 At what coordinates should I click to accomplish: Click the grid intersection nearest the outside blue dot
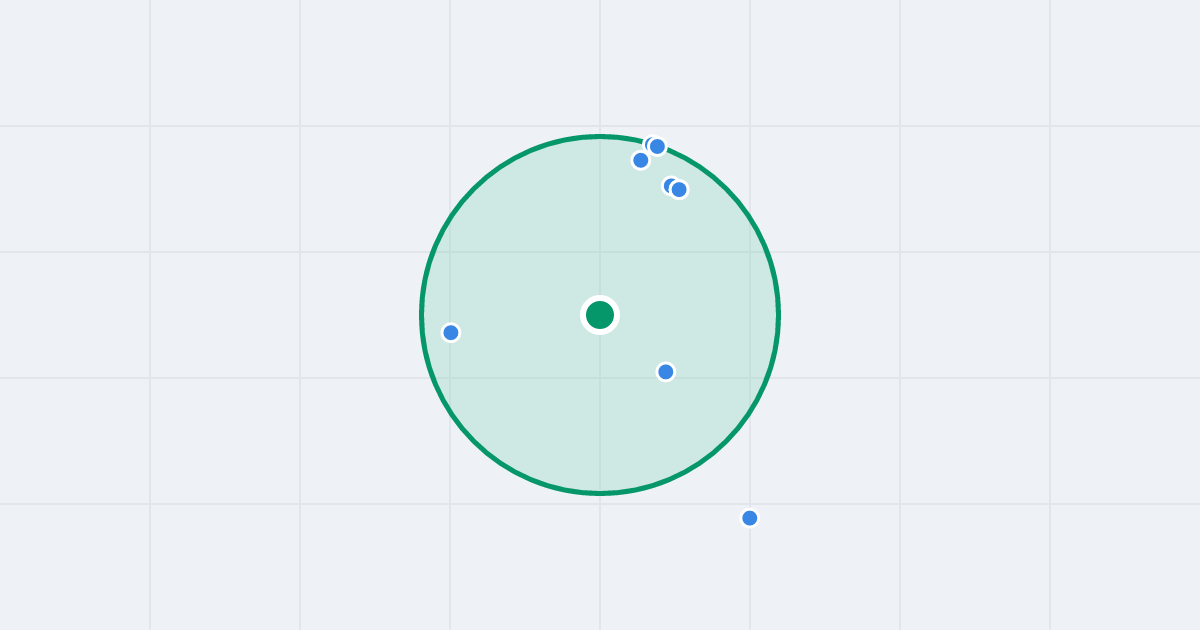[x=750, y=504]
